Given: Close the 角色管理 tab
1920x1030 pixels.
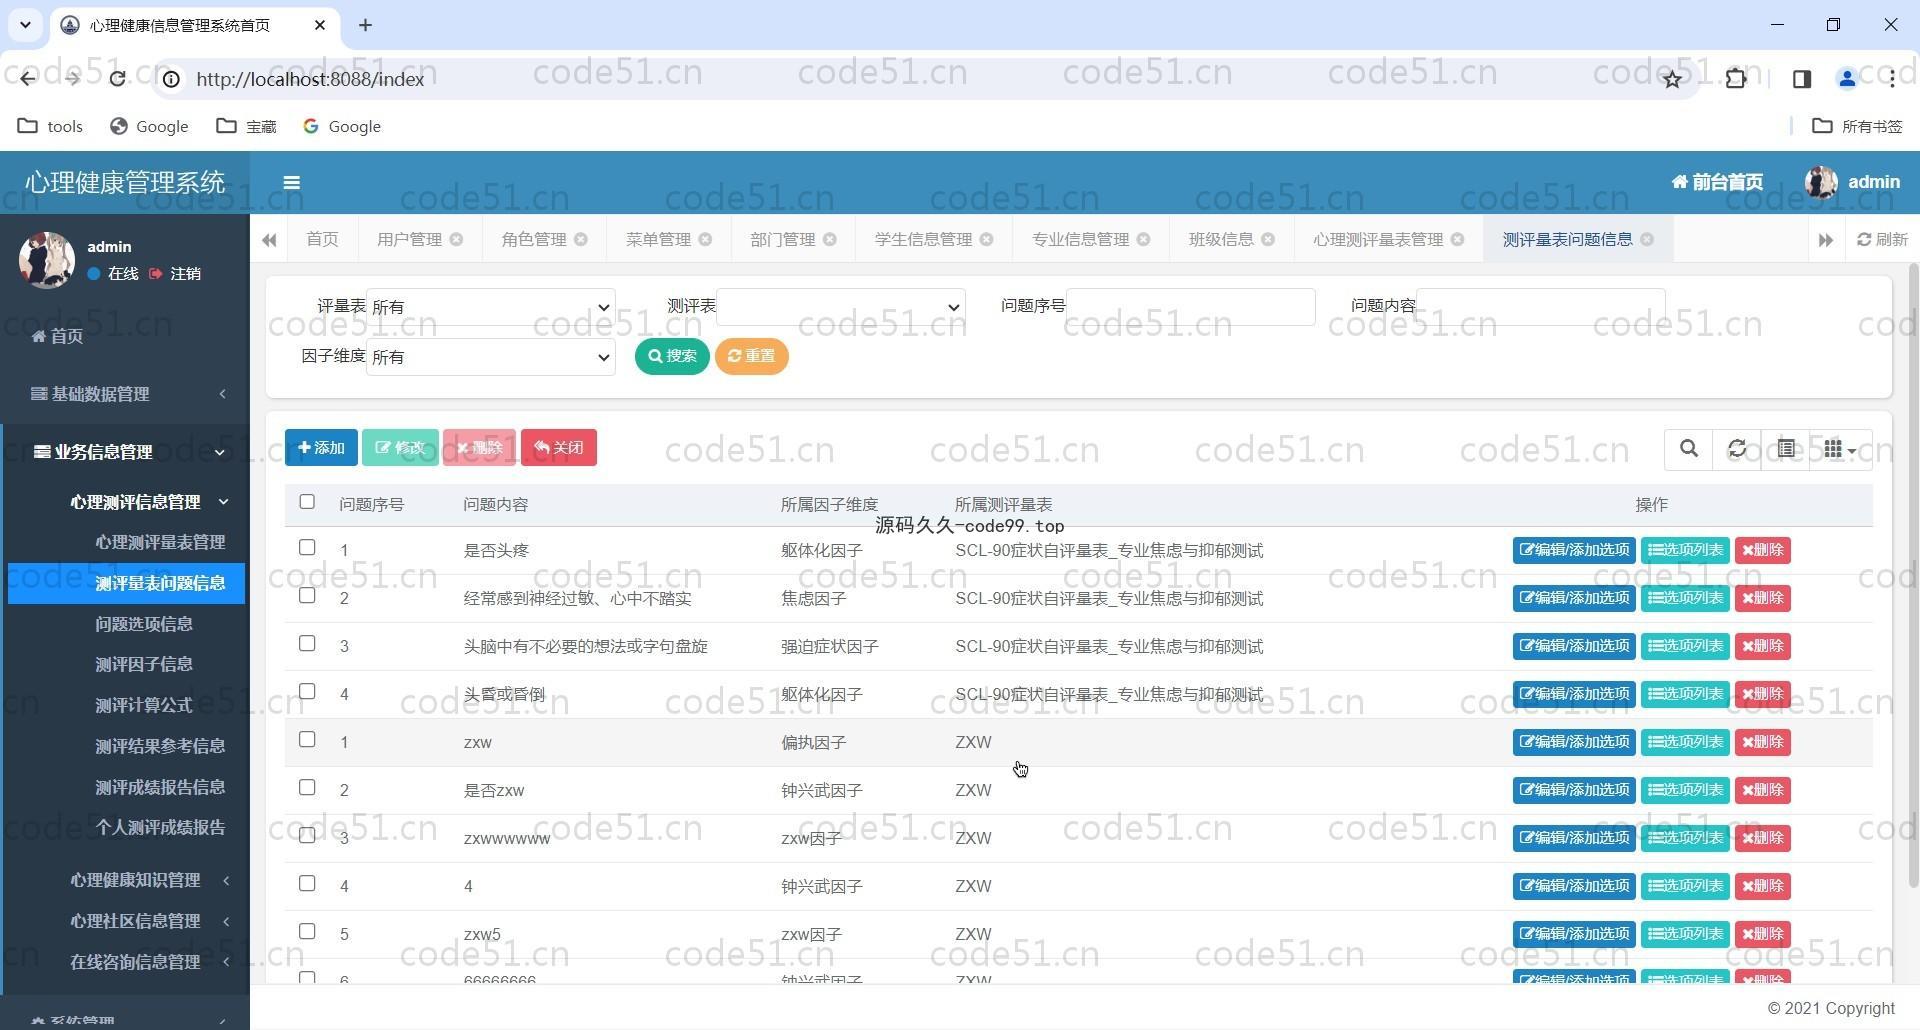Looking at the screenshot, I should pos(581,239).
